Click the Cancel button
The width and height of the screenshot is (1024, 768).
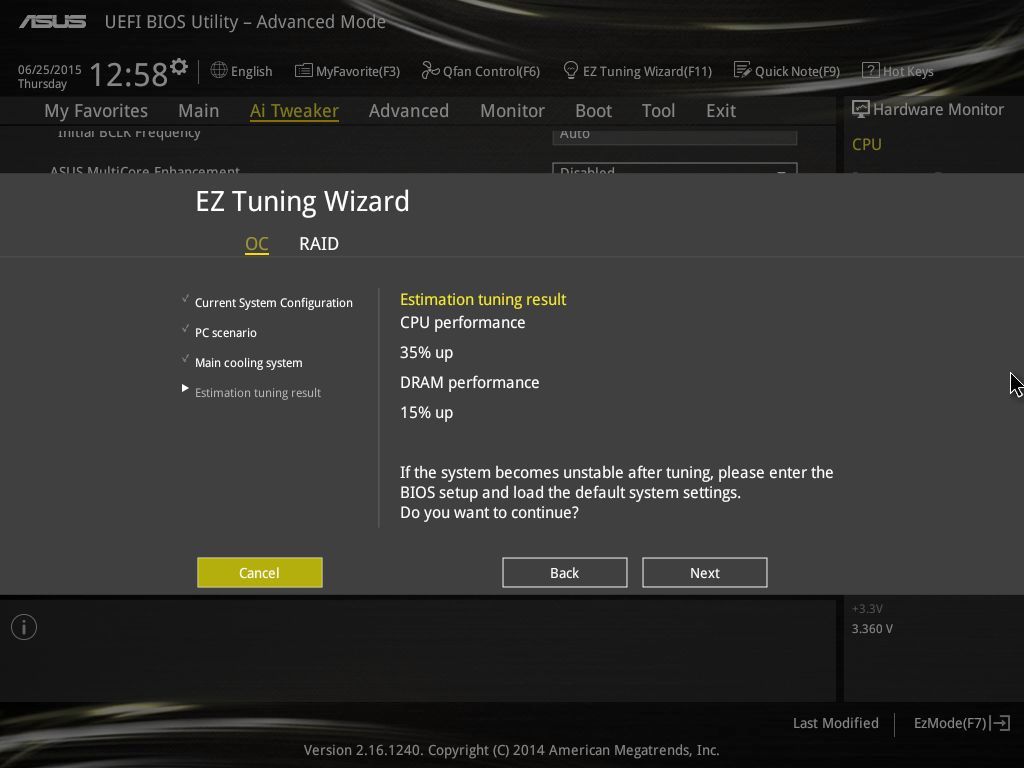[x=260, y=573]
